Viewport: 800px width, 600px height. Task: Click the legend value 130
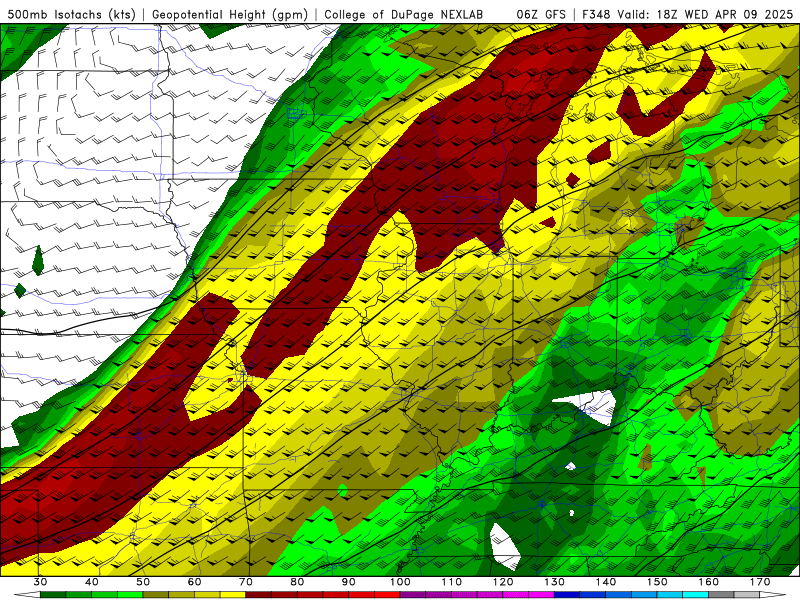pos(555,582)
